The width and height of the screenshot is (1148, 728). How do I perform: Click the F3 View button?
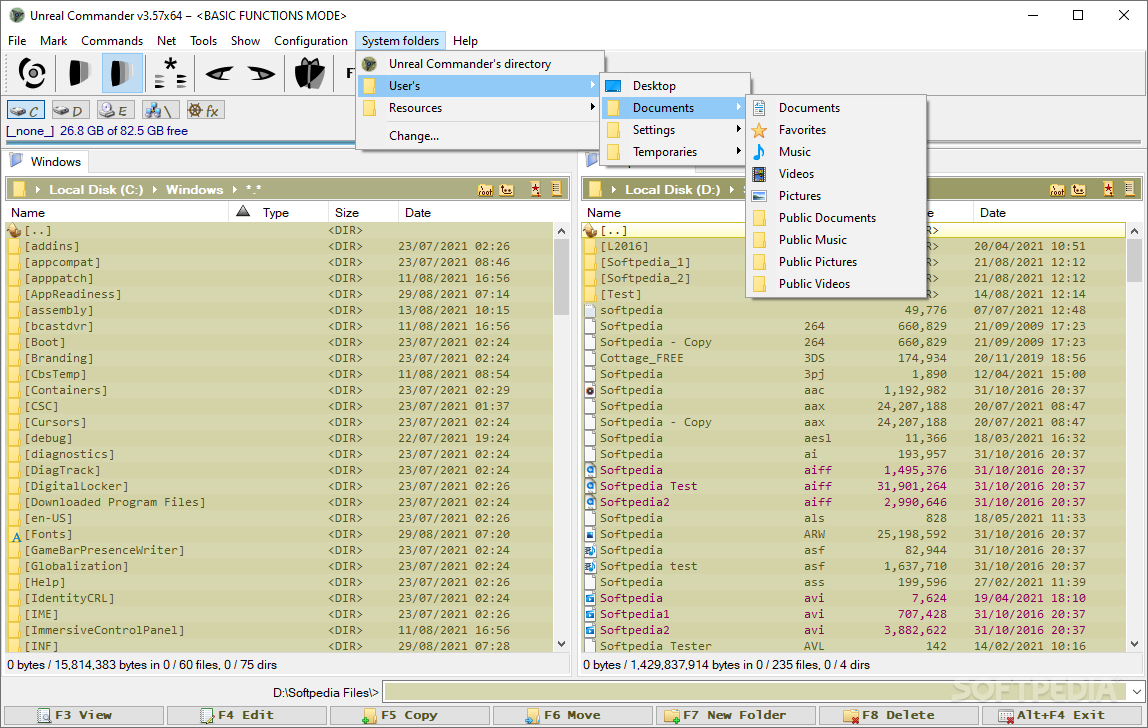coord(83,716)
